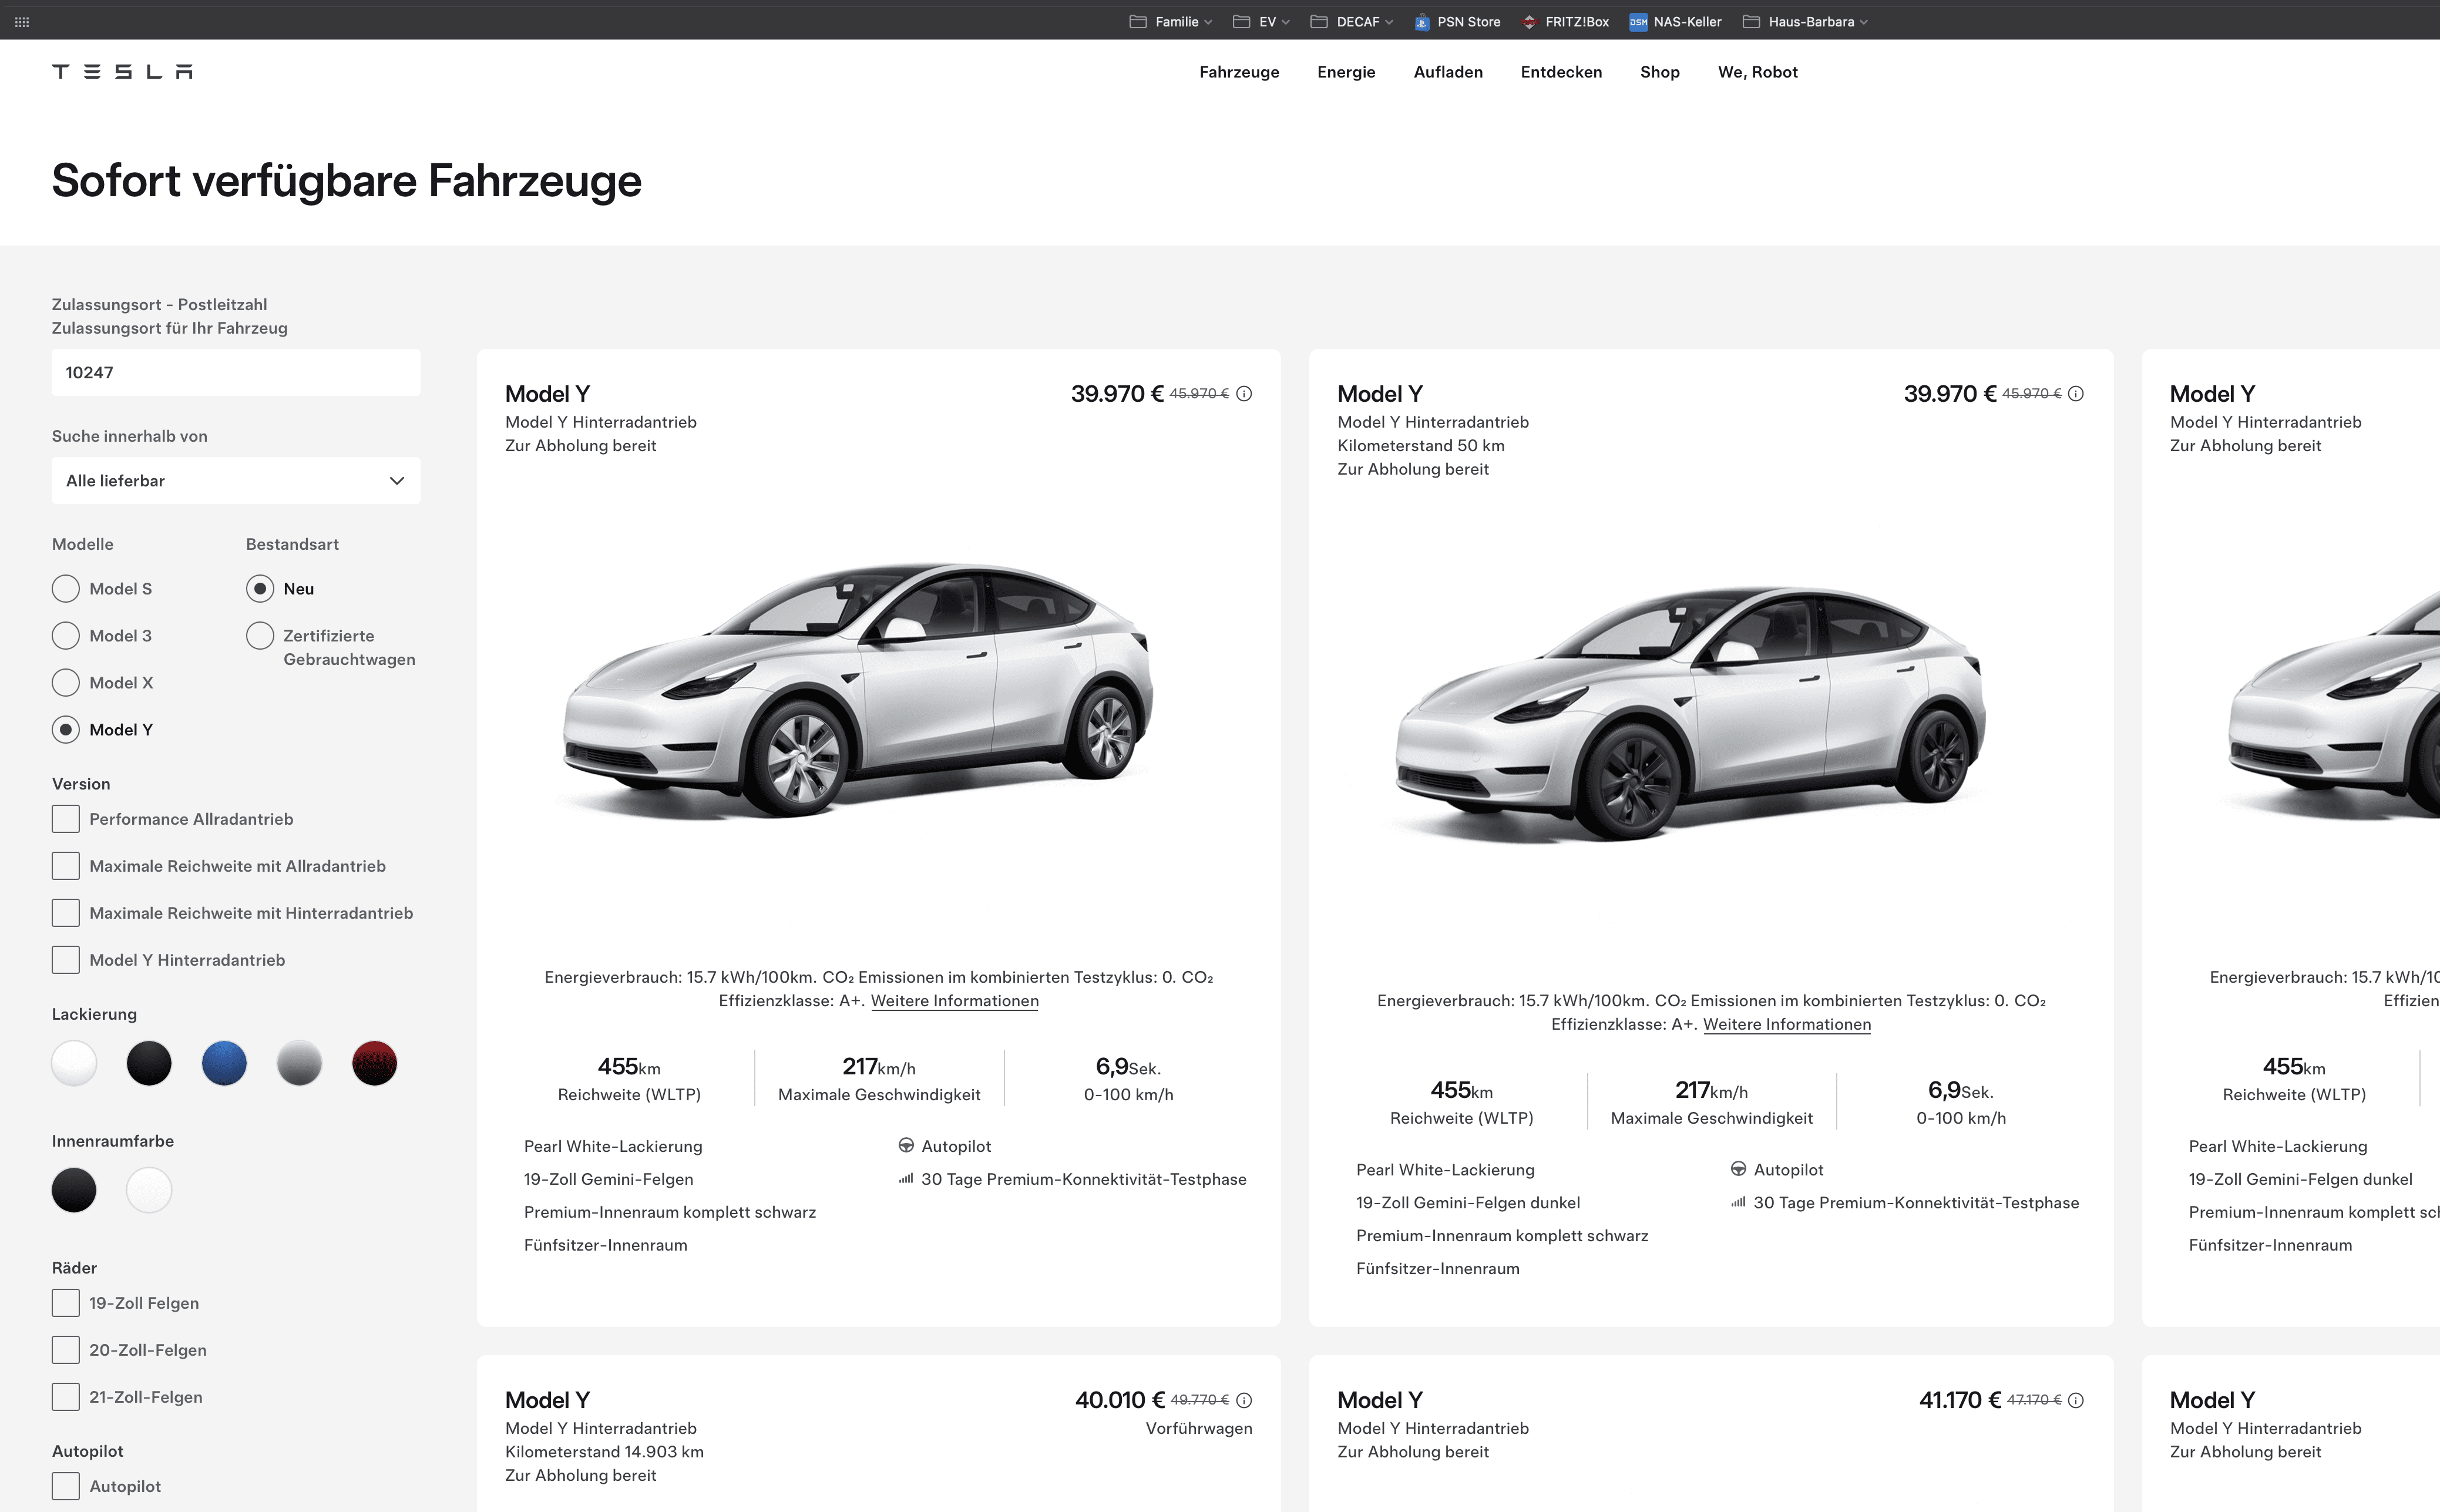
Task: Click price info icon next to 40.010 €
Action: pyautogui.click(x=1244, y=1400)
